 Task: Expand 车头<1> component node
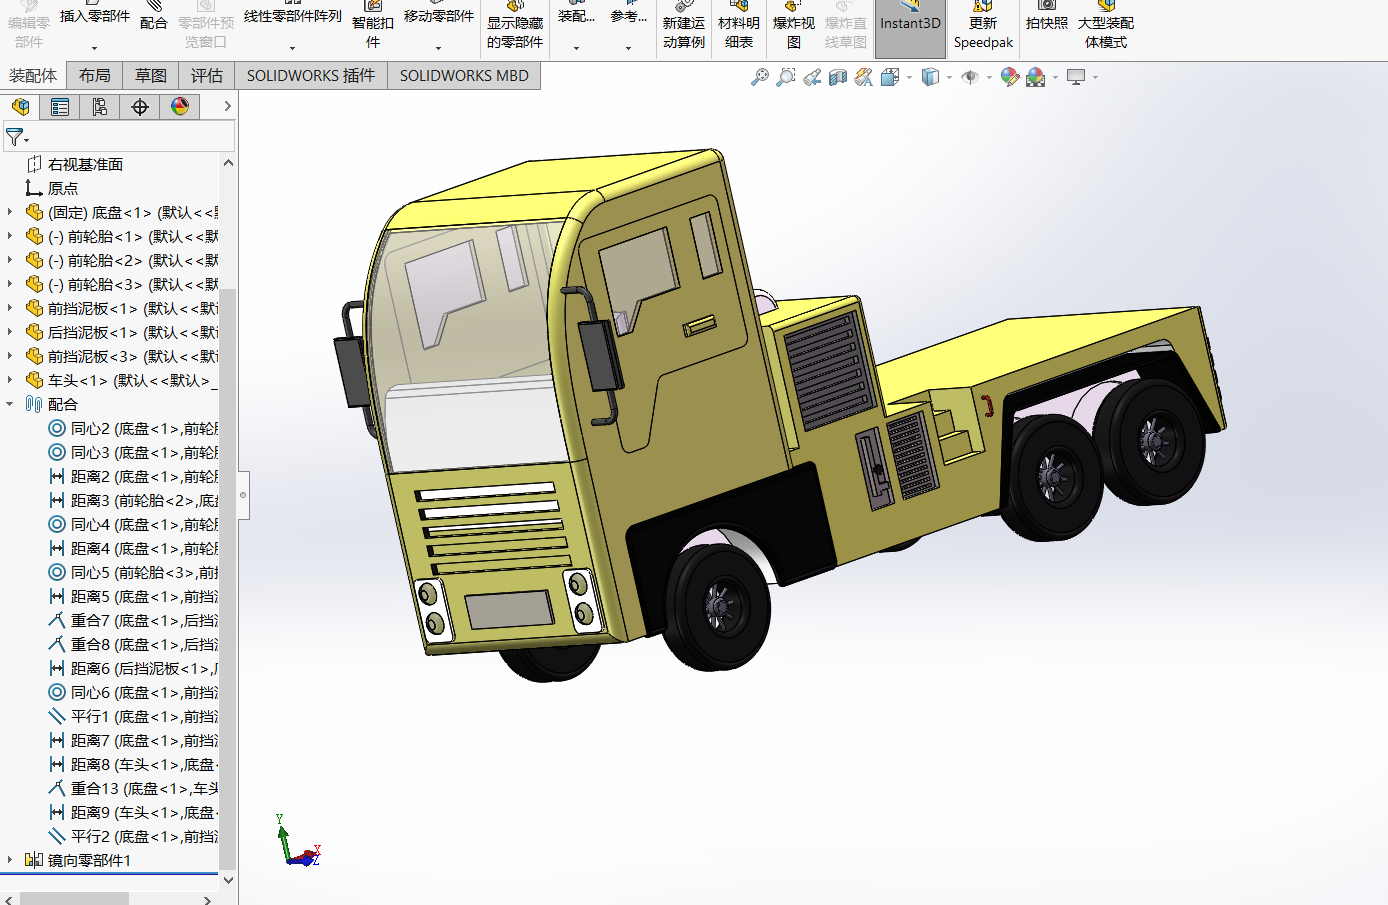pos(10,380)
